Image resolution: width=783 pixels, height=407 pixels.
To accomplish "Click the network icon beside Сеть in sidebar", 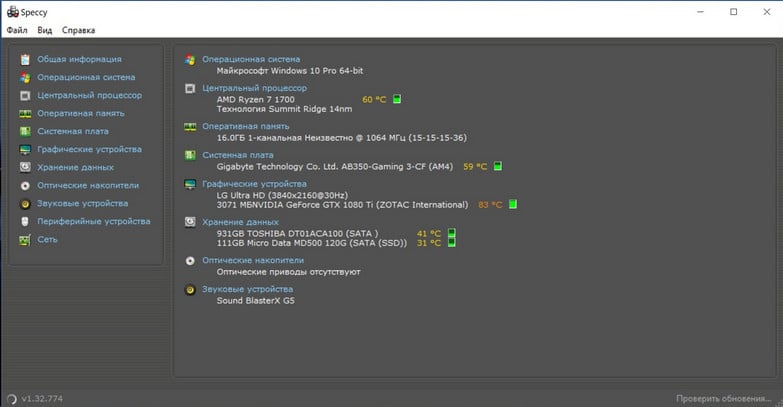I will pyautogui.click(x=25, y=239).
